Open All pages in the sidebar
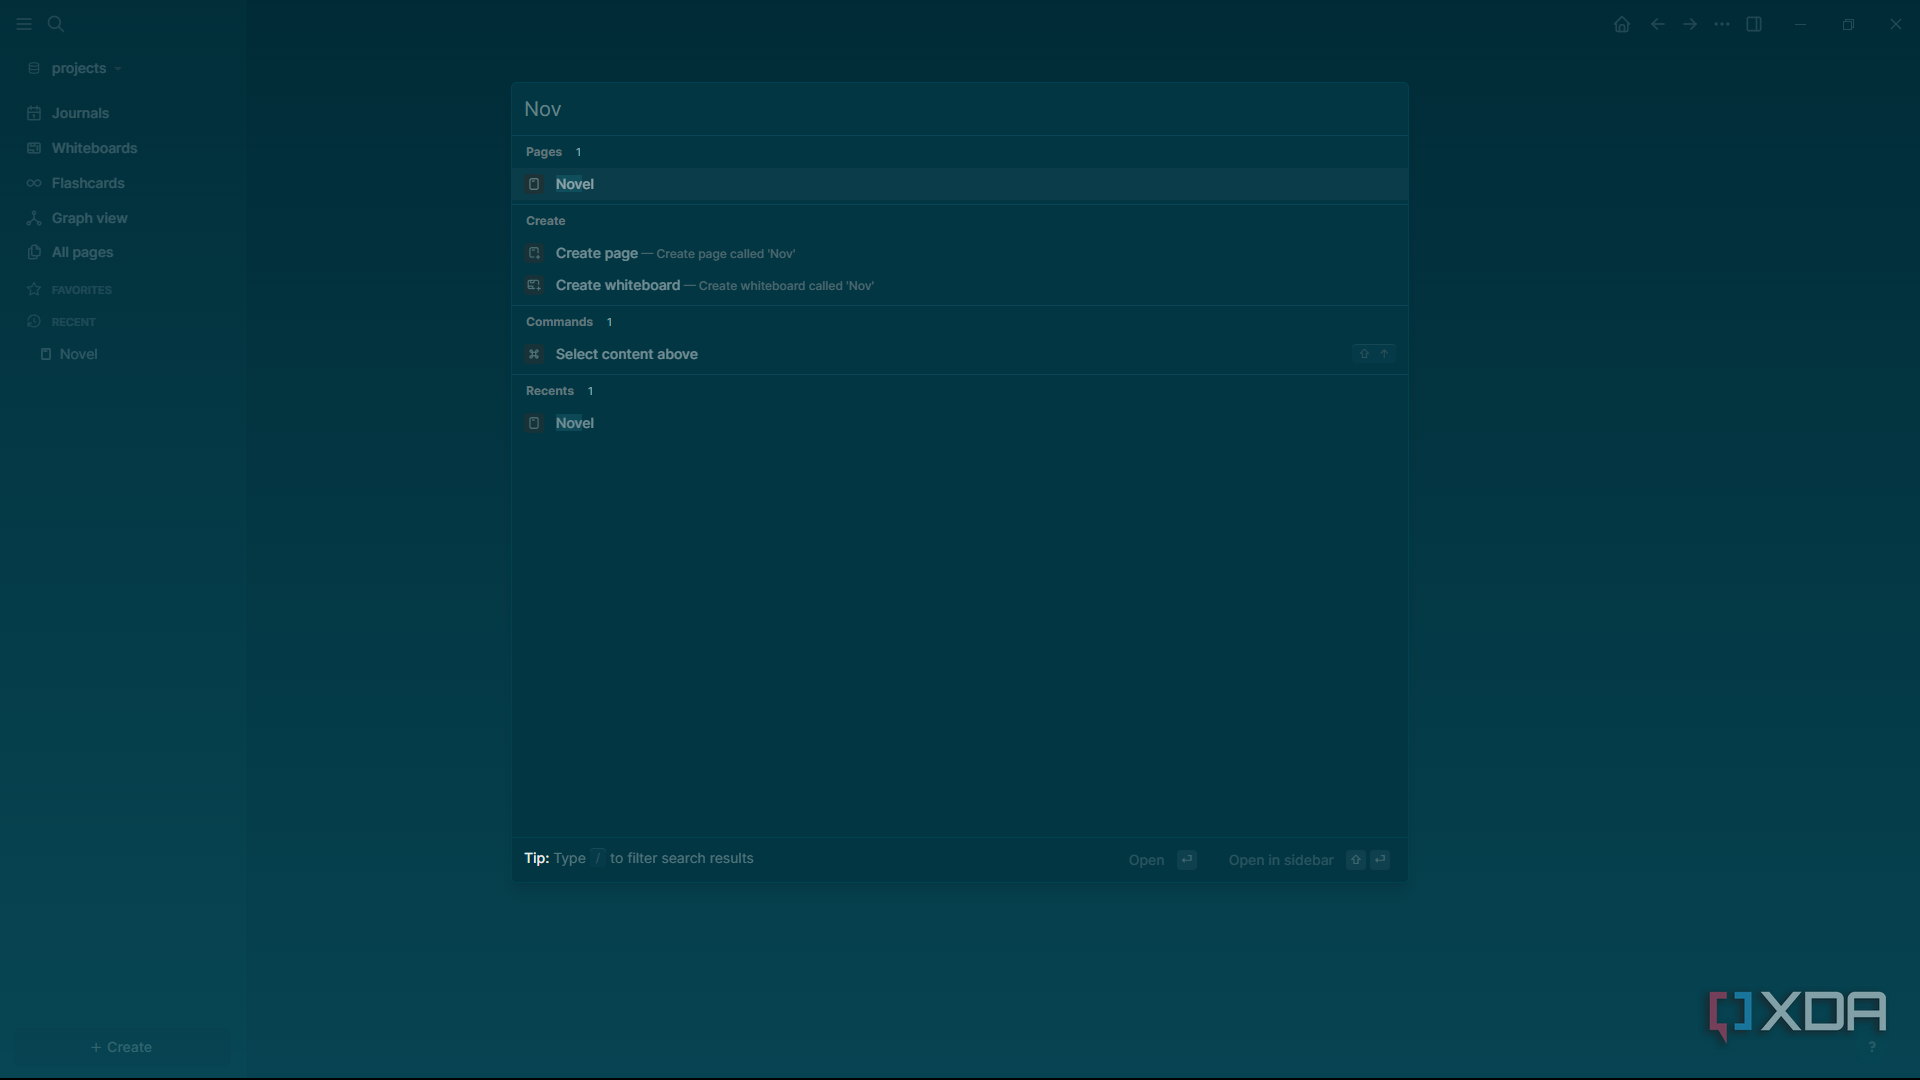This screenshot has height=1080, width=1920. [x=82, y=252]
